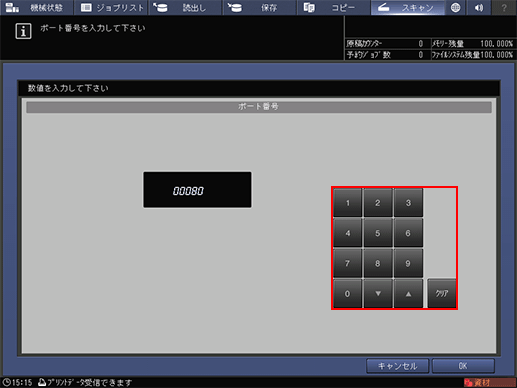Open help with the question mark icon
This screenshot has height=388, width=517.
[x=504, y=8]
